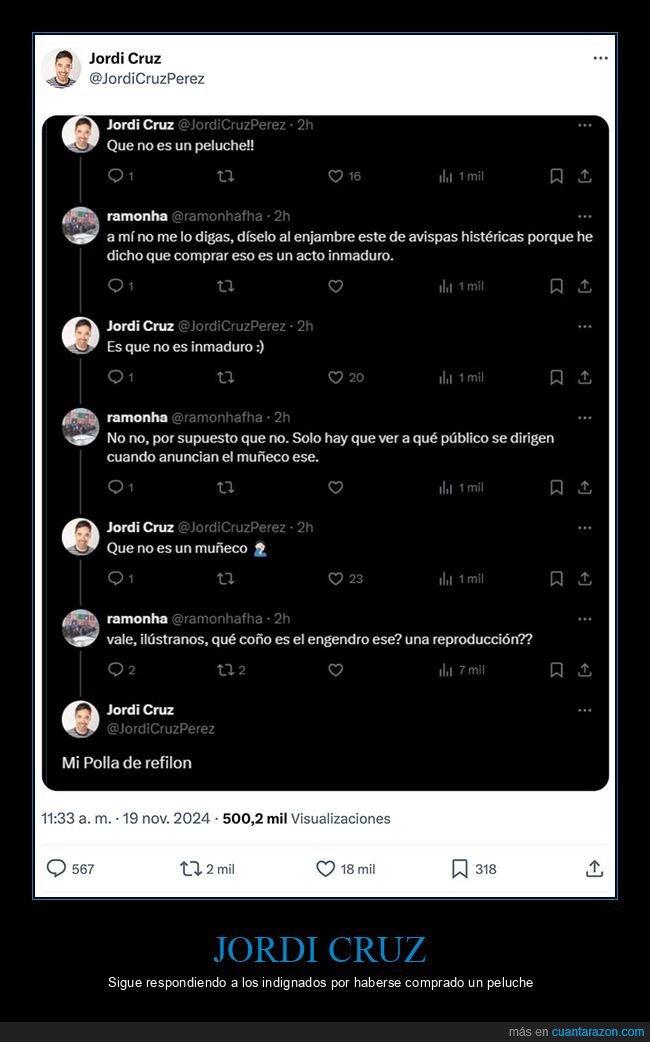The width and height of the screenshot is (650, 1042).
Task: Bookmark the tweet with 318 saves
Action: [459, 869]
